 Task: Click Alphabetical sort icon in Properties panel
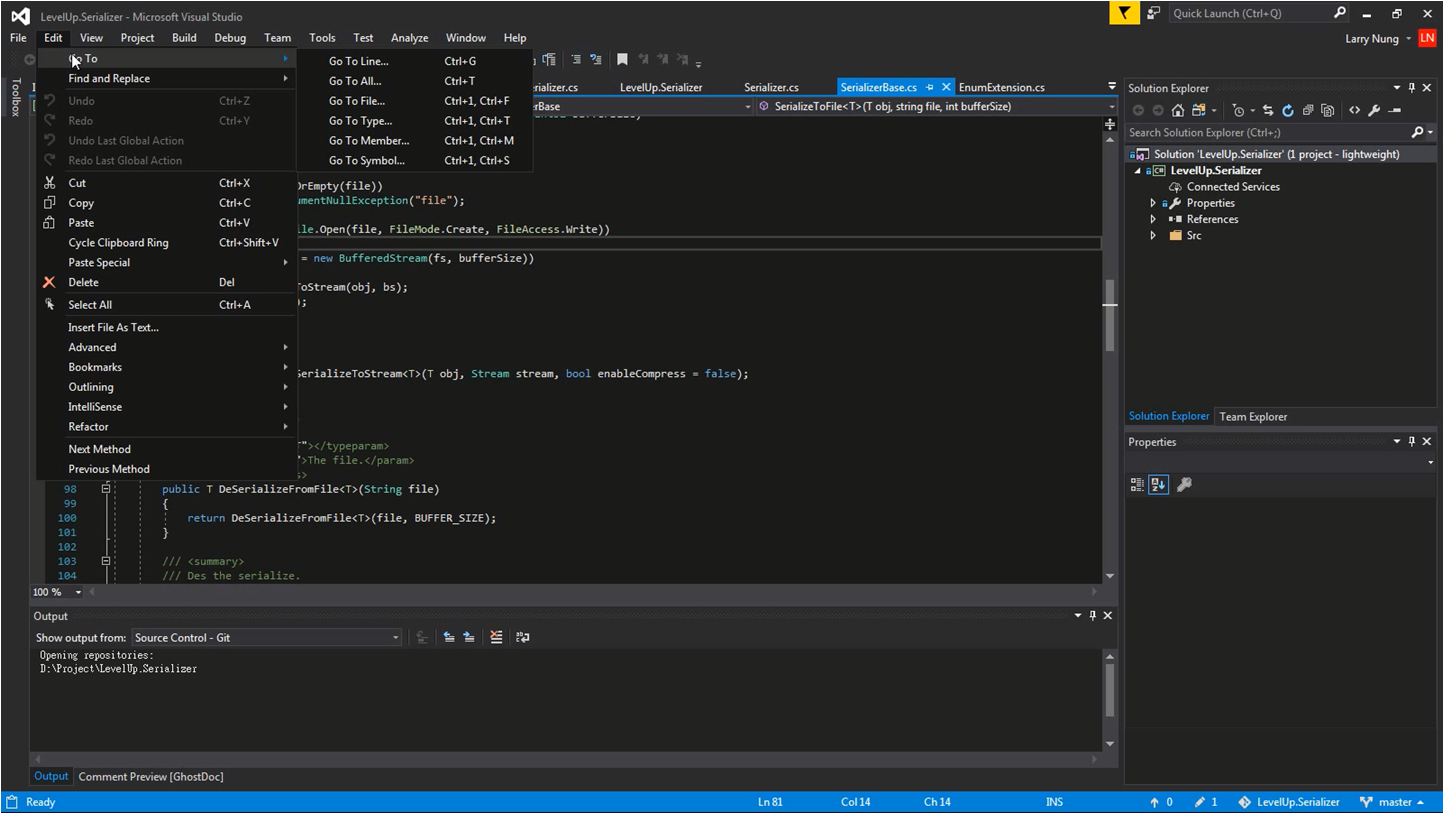click(1159, 484)
